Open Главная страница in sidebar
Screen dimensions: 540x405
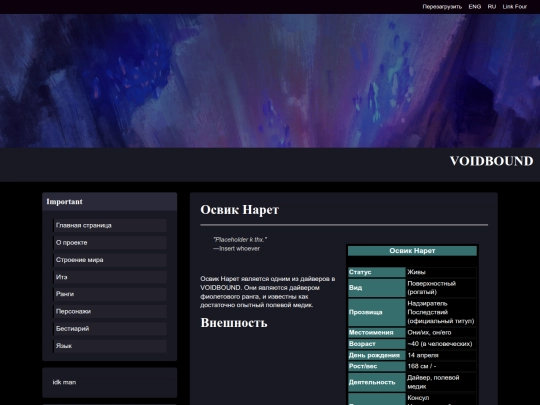click(x=110, y=225)
